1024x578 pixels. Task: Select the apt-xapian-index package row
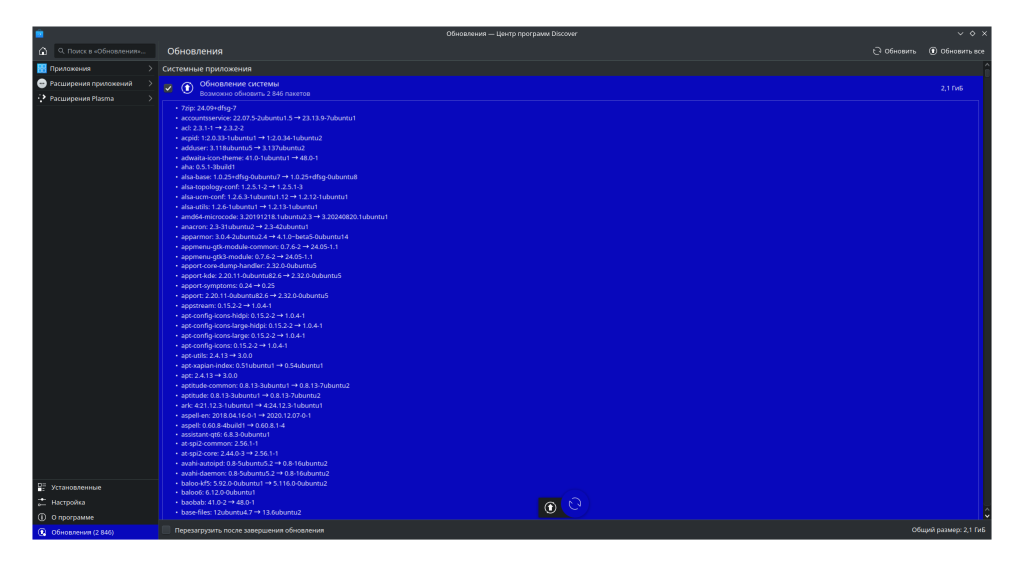(x=252, y=366)
